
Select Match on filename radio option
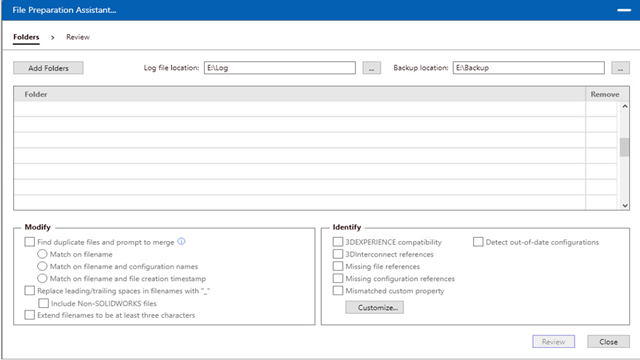[x=42, y=254]
